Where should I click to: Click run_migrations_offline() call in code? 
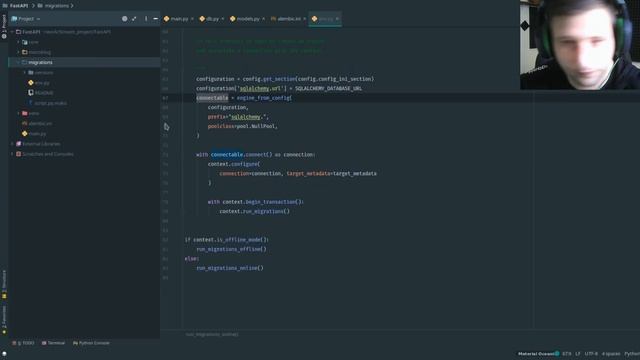pos(231,249)
